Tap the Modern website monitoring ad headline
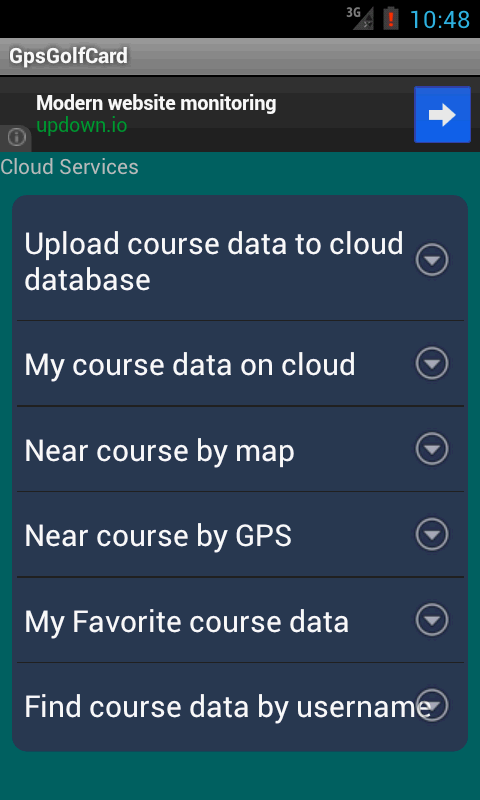480x800 pixels. (x=156, y=104)
